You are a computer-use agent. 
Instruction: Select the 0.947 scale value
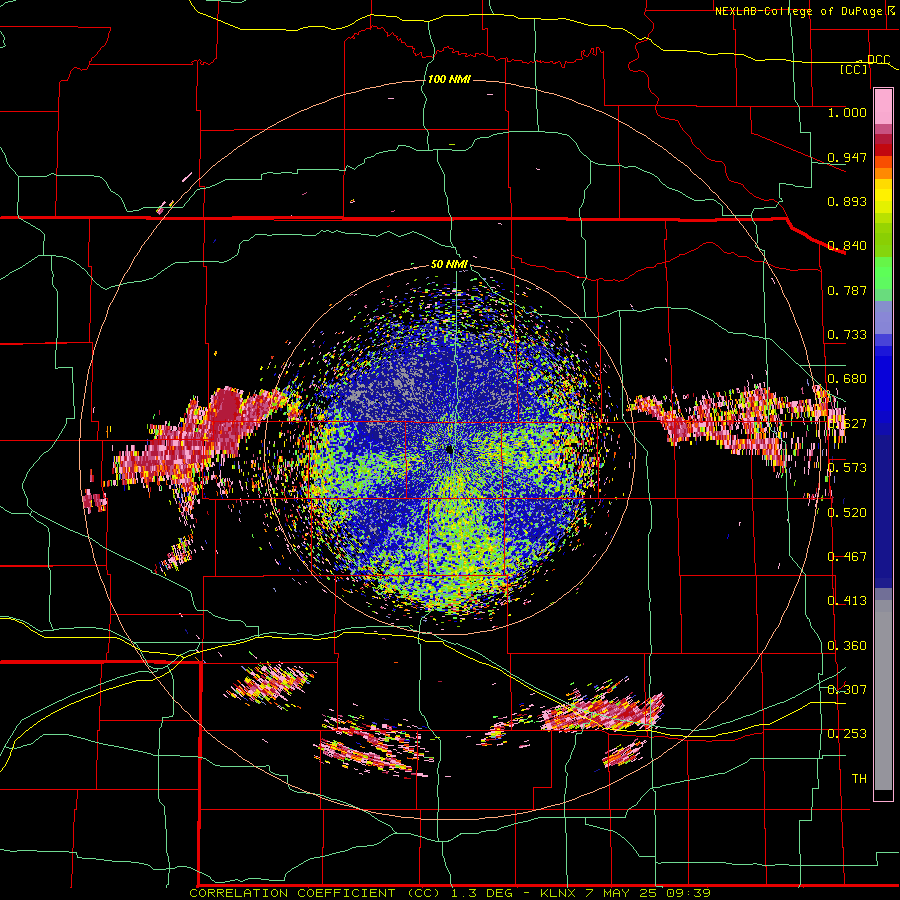(847, 157)
